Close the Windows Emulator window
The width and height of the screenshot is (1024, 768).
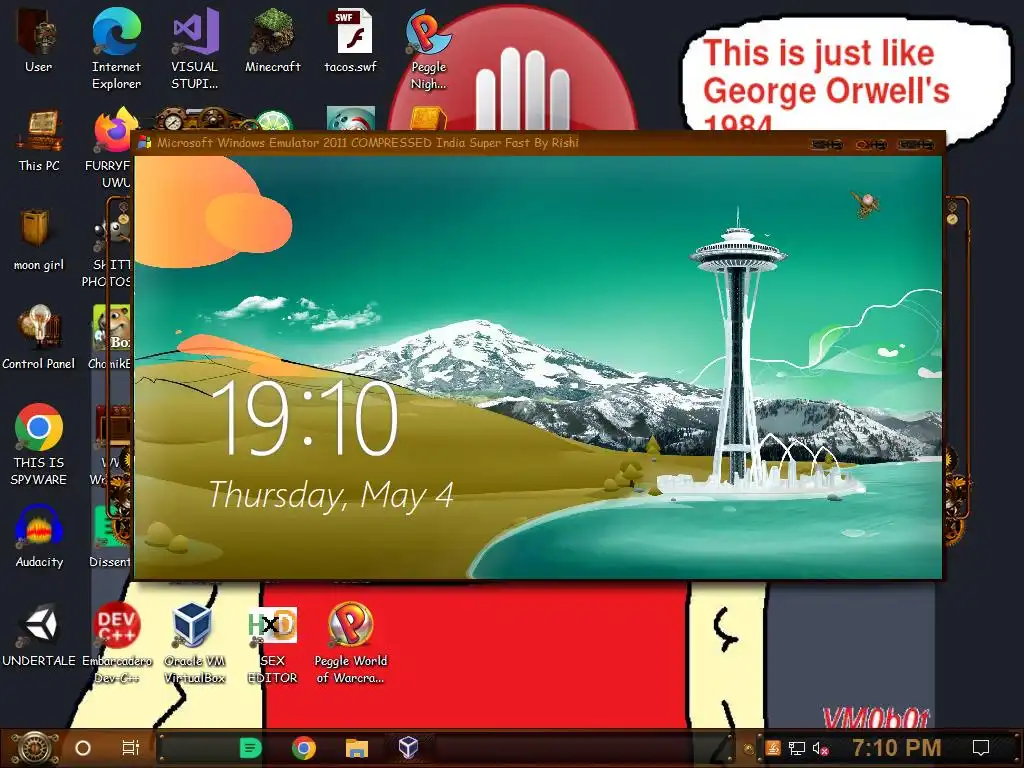point(916,144)
